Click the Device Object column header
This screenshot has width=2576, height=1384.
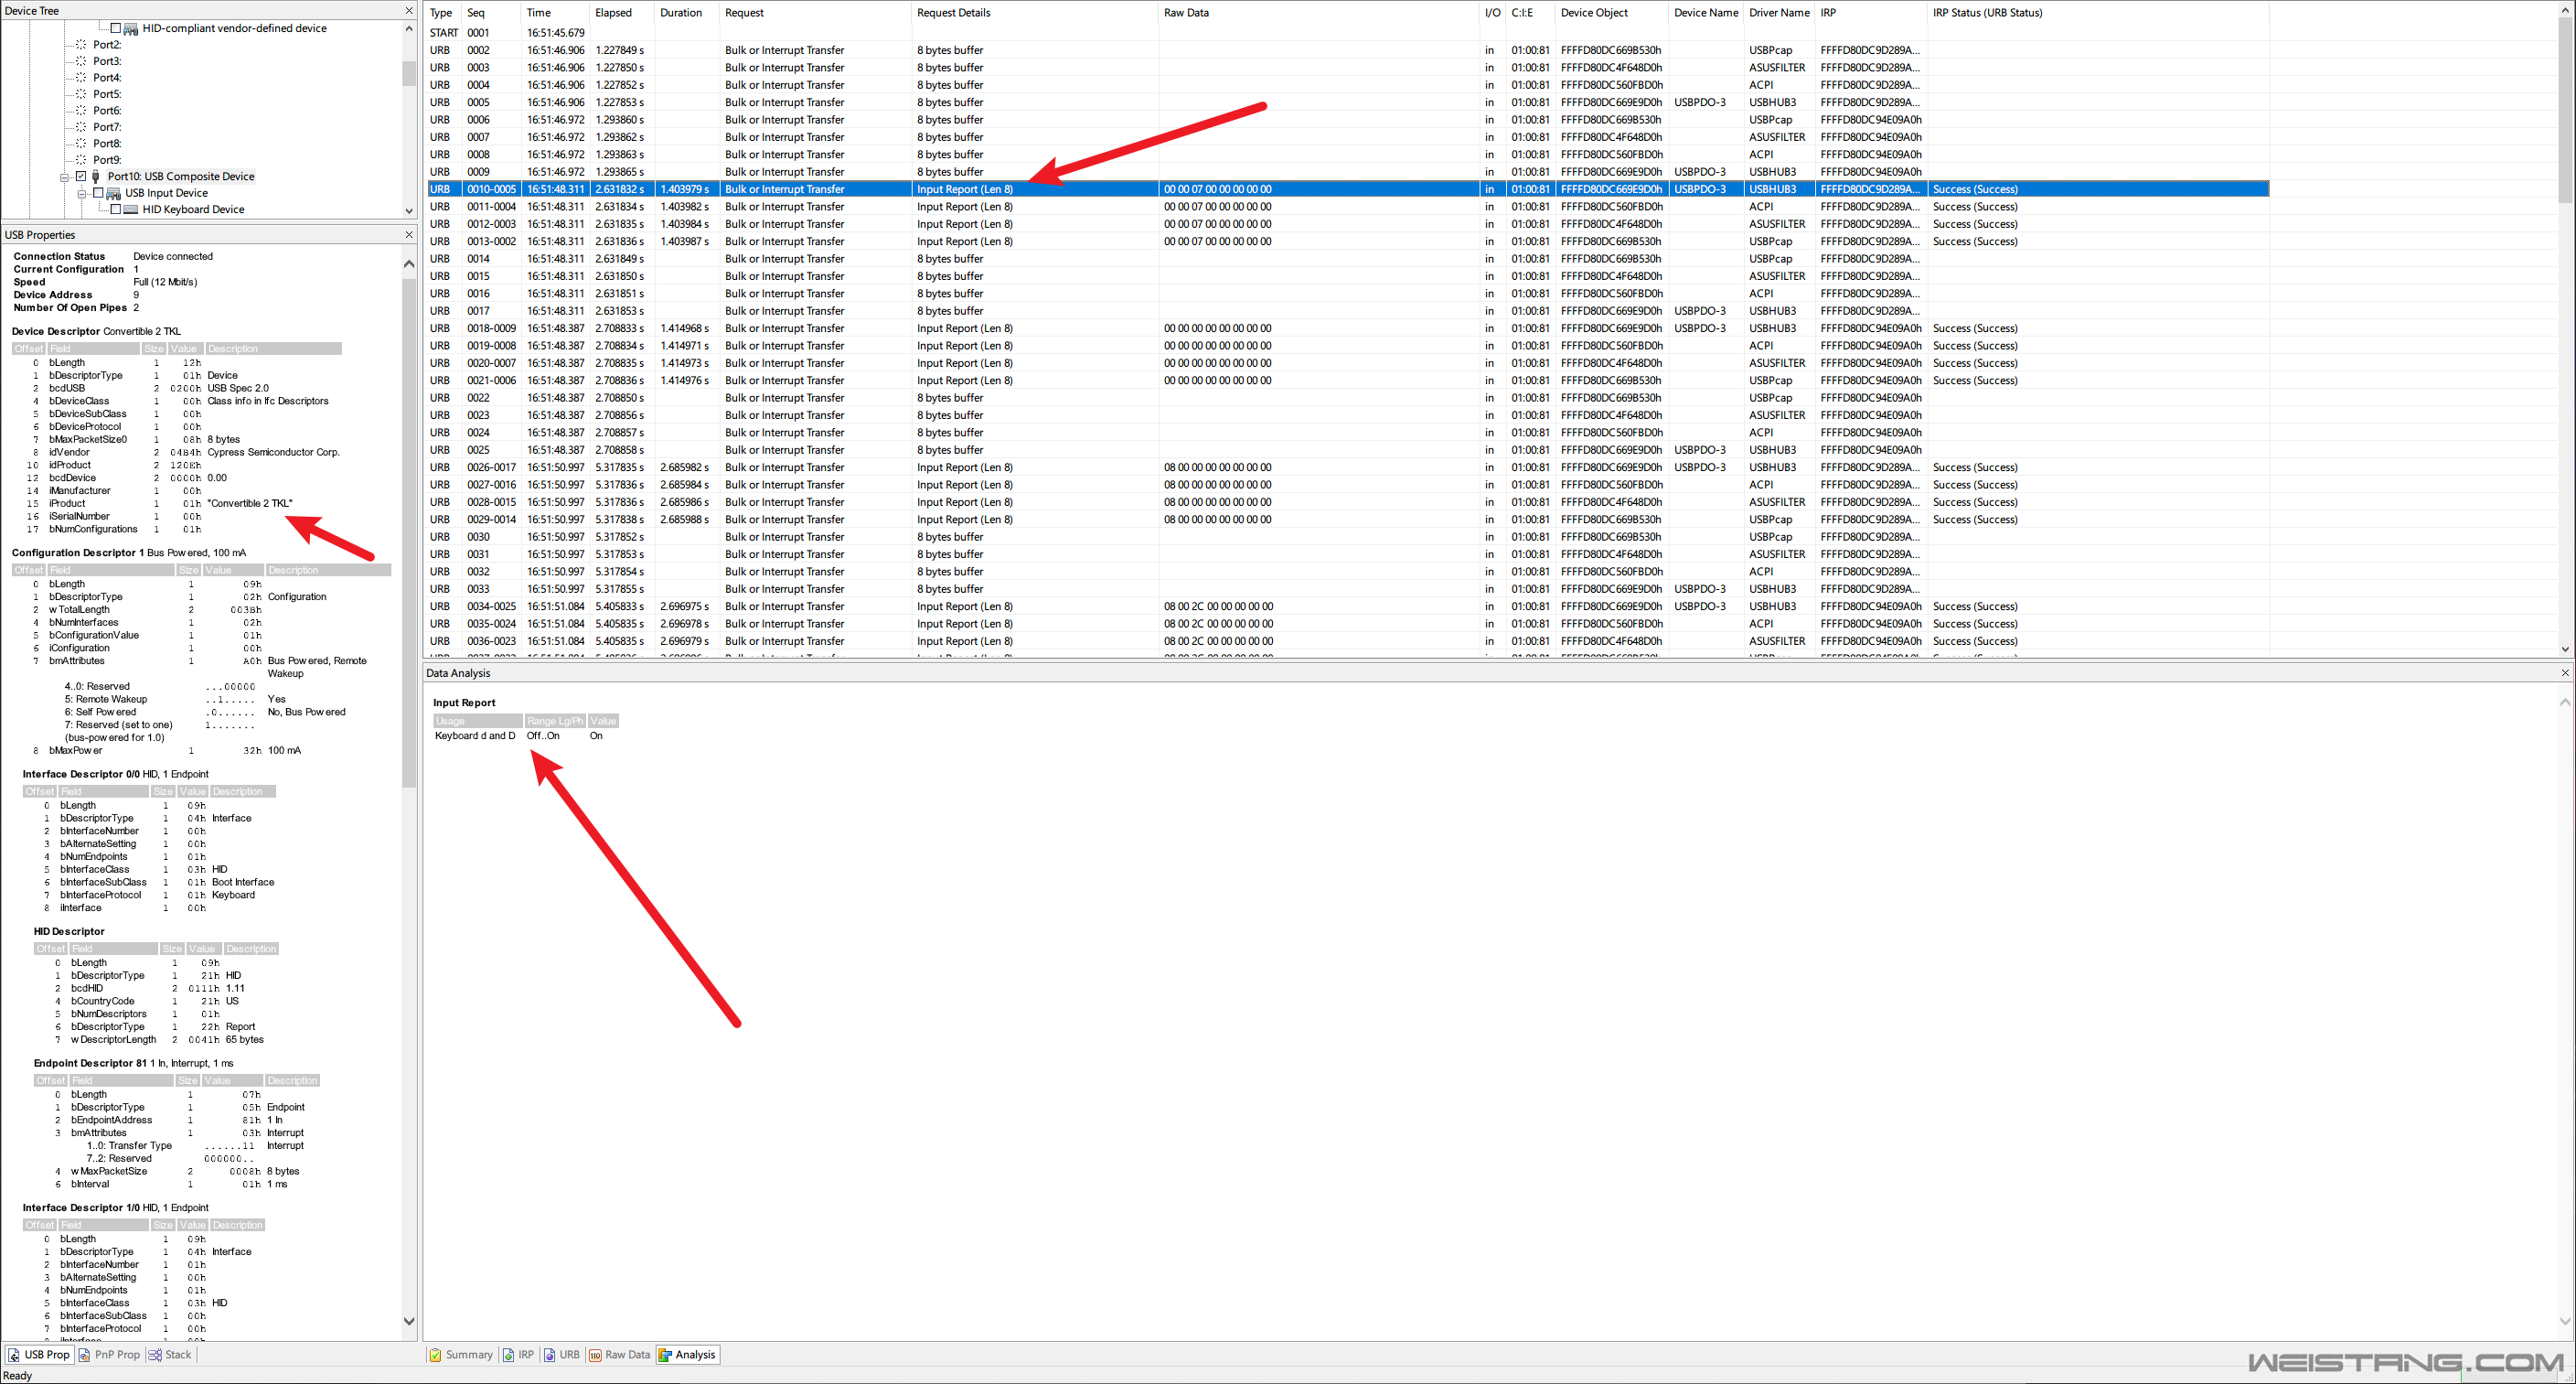click(x=1612, y=13)
